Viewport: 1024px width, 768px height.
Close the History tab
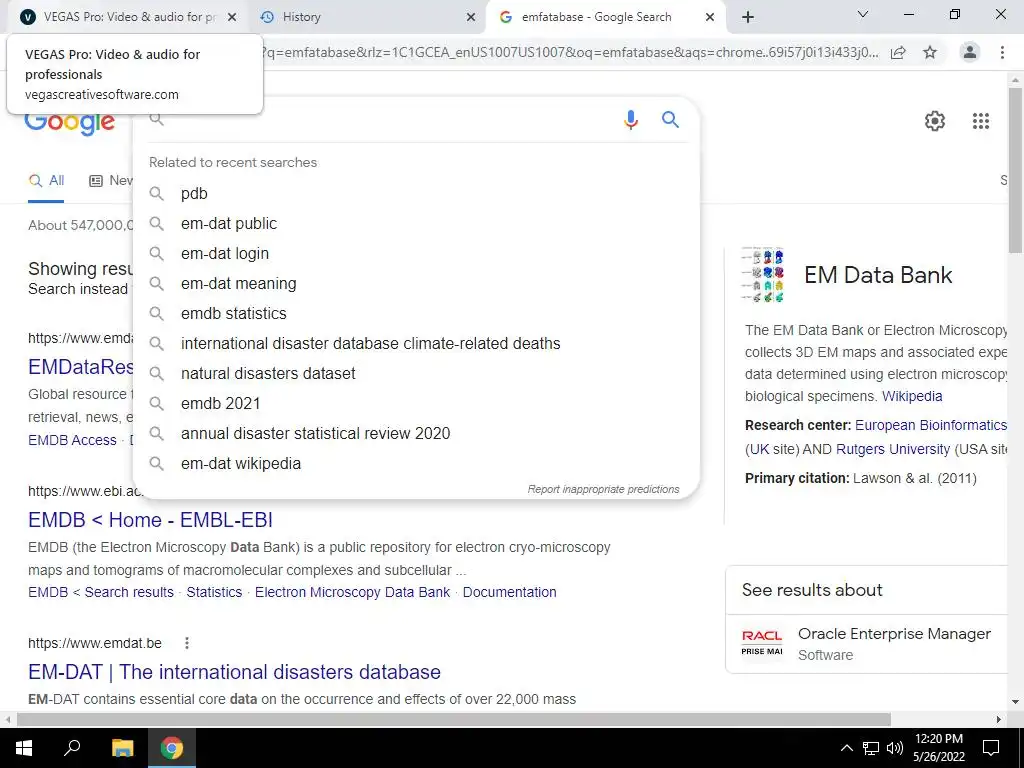coord(471,17)
